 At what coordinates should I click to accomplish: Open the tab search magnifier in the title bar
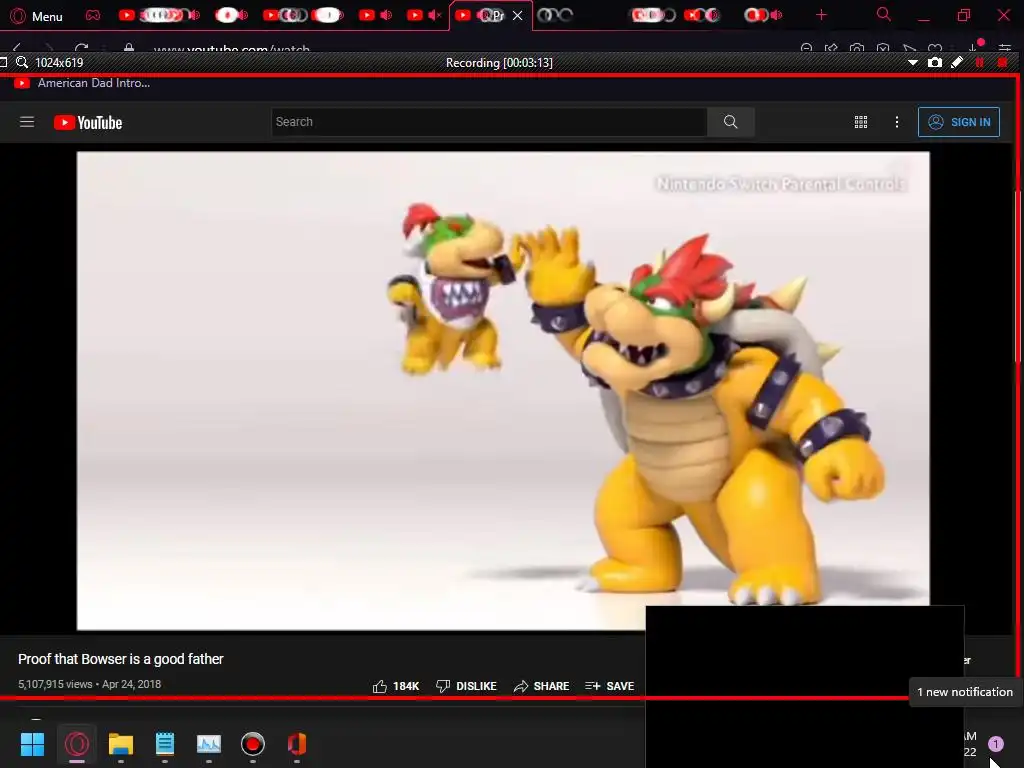883,14
